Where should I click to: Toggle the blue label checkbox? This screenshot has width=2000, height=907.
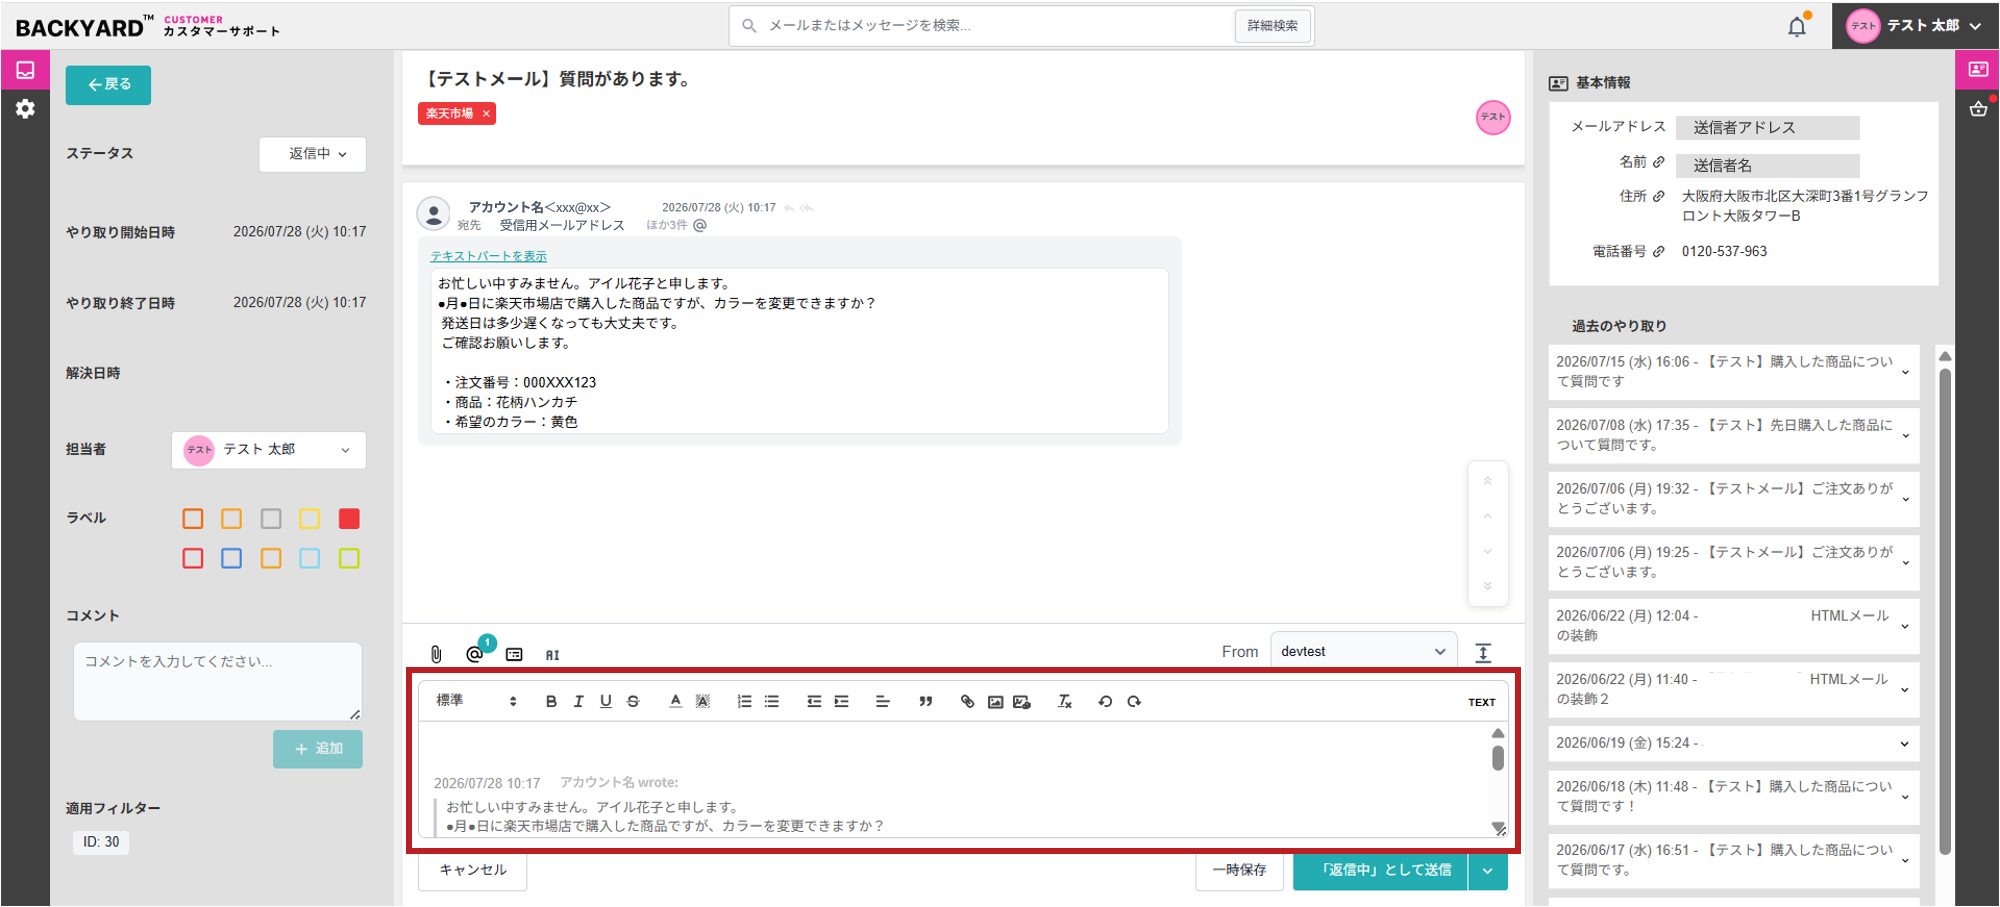[x=231, y=558]
